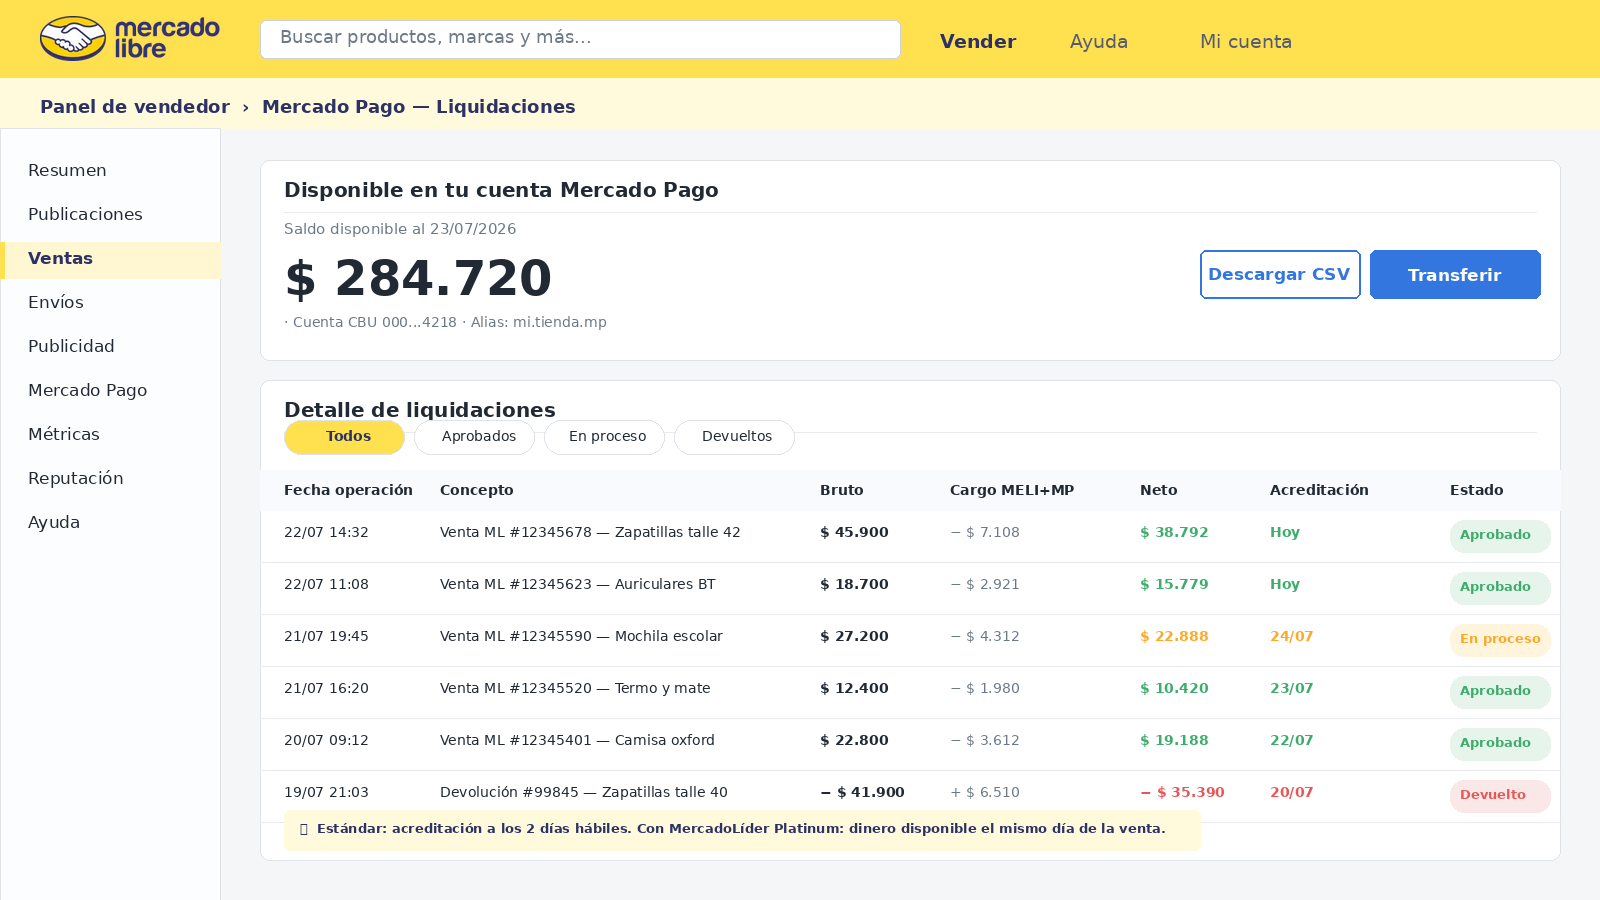
Task: Select the En proceso filter tab
Action: [x=604, y=437]
